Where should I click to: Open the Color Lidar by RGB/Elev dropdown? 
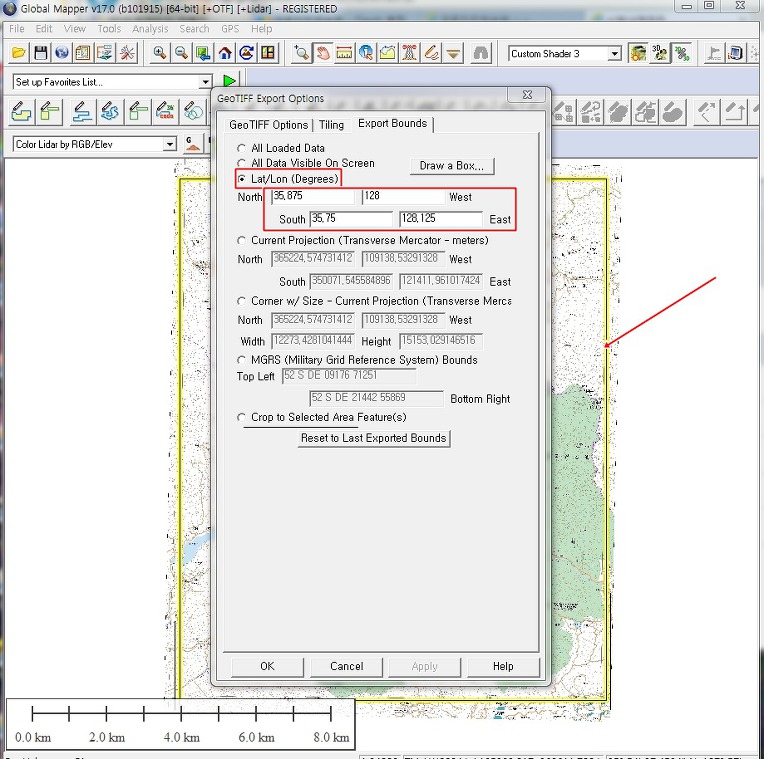click(169, 145)
